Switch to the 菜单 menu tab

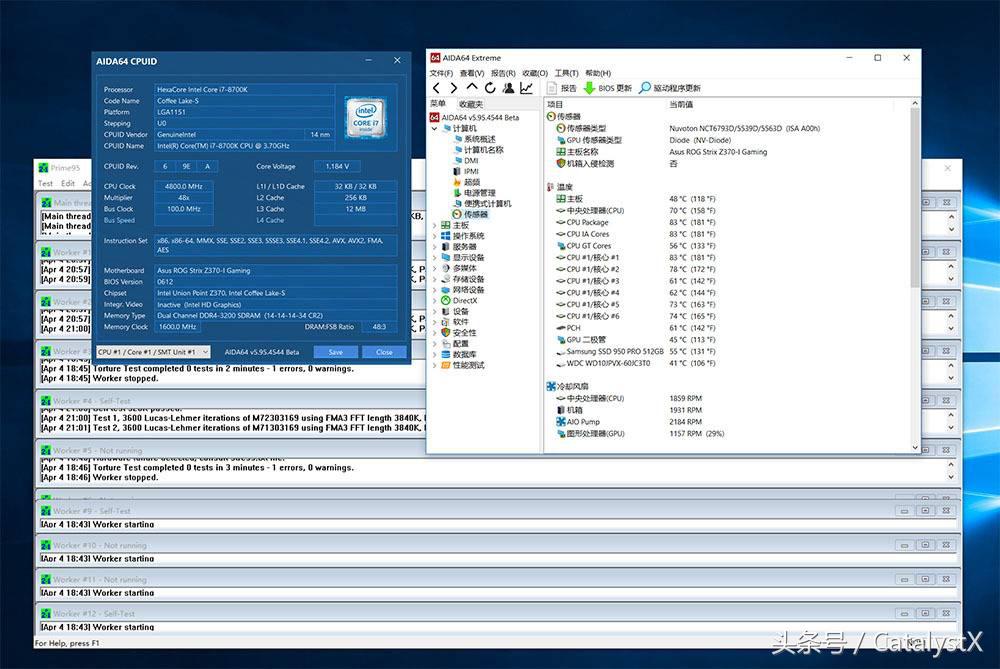(x=438, y=104)
